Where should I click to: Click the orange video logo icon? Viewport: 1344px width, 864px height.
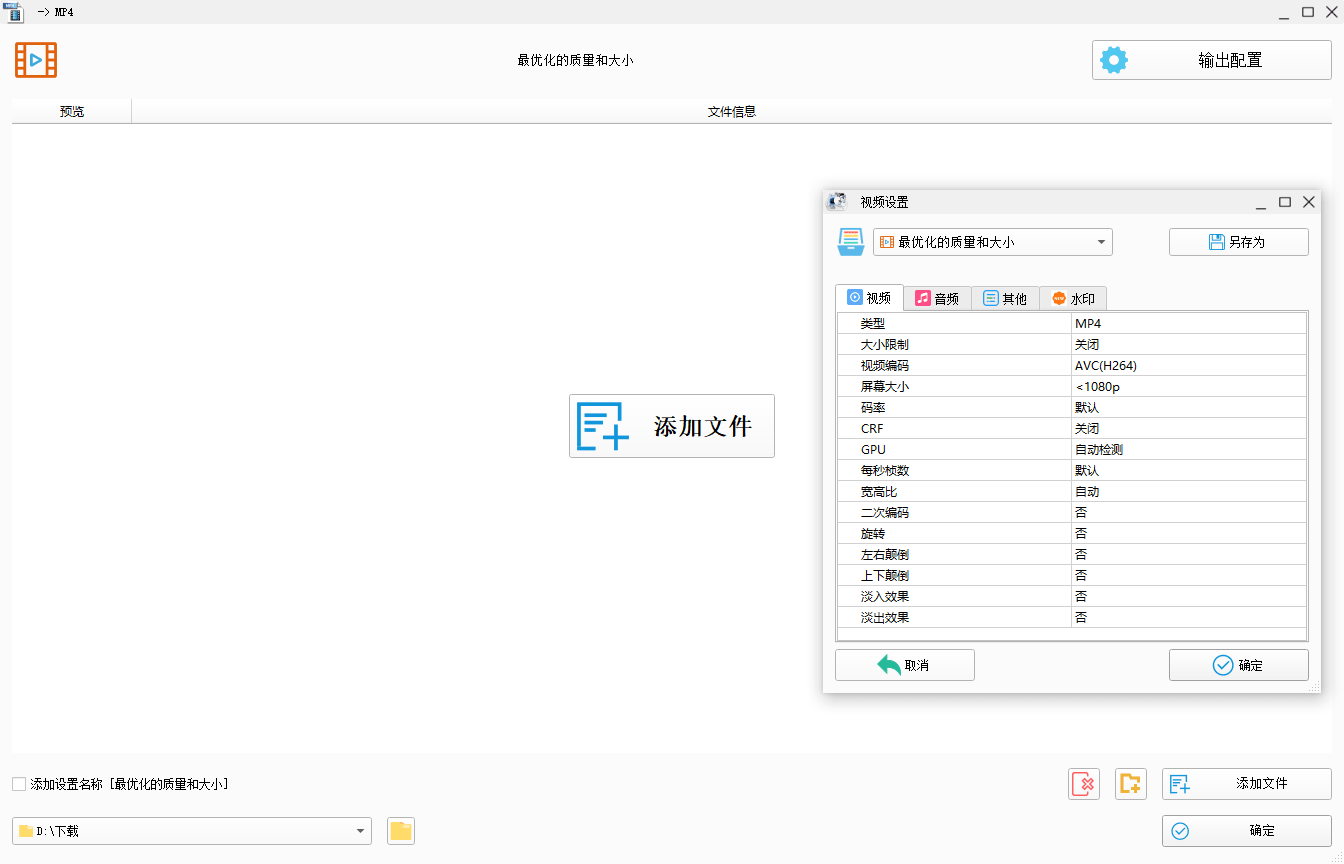(36, 60)
